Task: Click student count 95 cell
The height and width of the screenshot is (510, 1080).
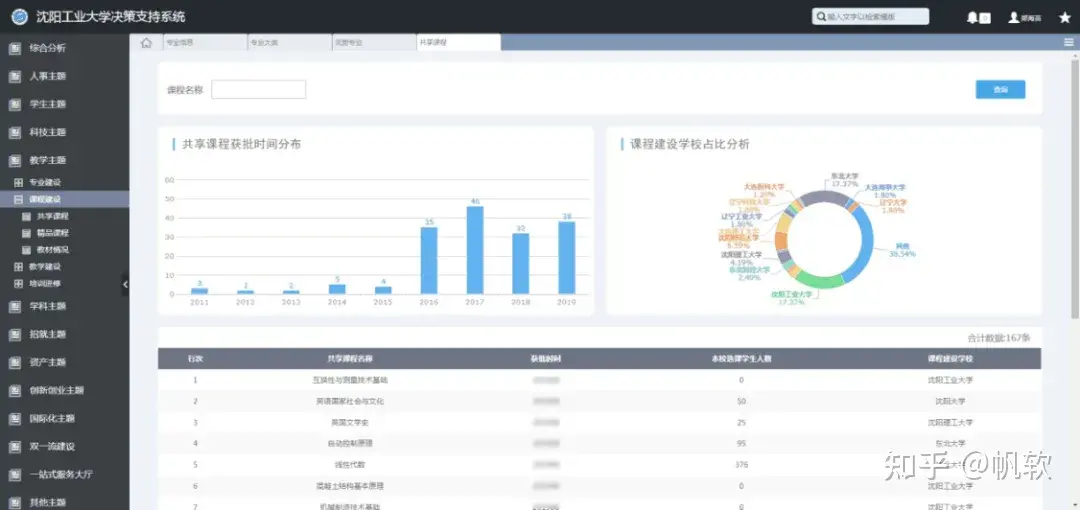Action: tap(741, 443)
